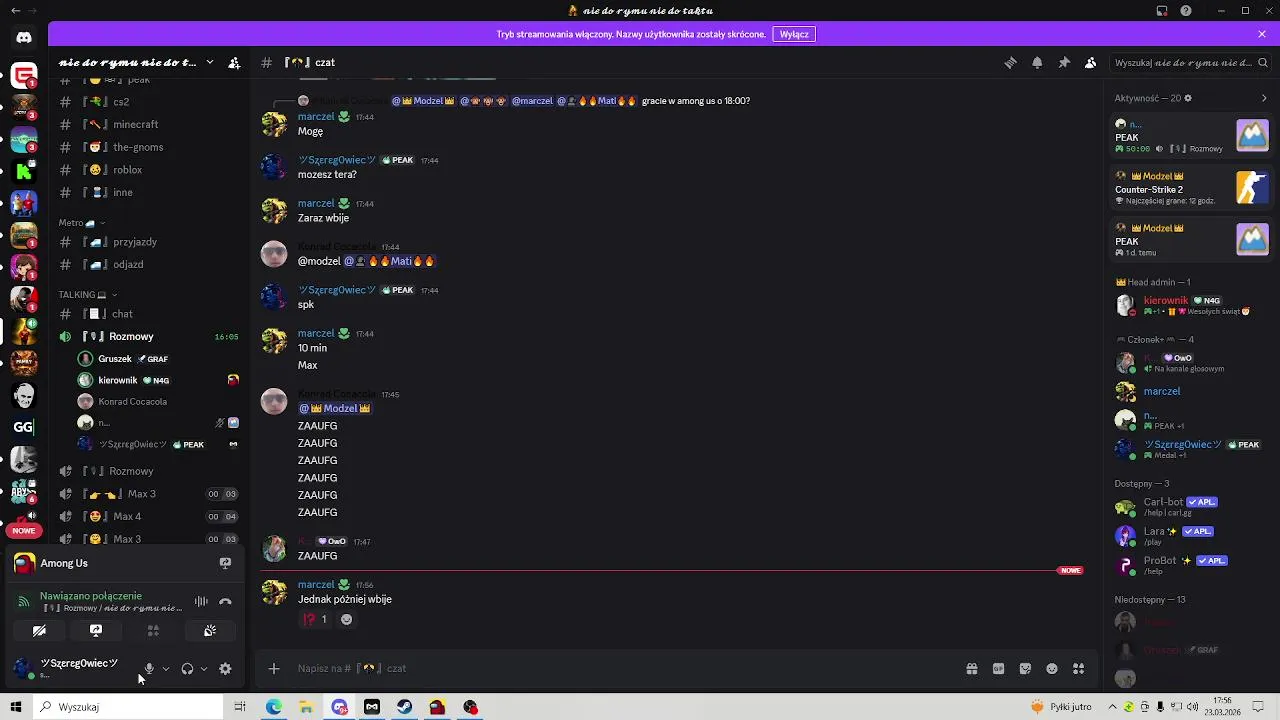This screenshot has height=720, width=1280.
Task: Open the GIF picker
Action: point(998,669)
